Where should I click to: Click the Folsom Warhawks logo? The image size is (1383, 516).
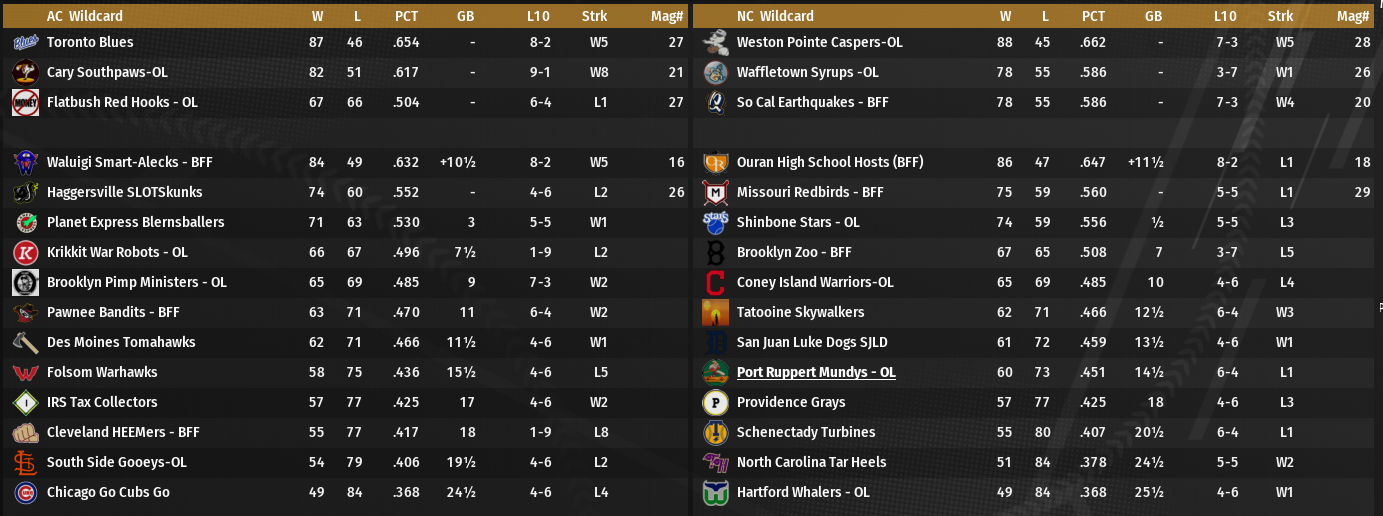25,372
